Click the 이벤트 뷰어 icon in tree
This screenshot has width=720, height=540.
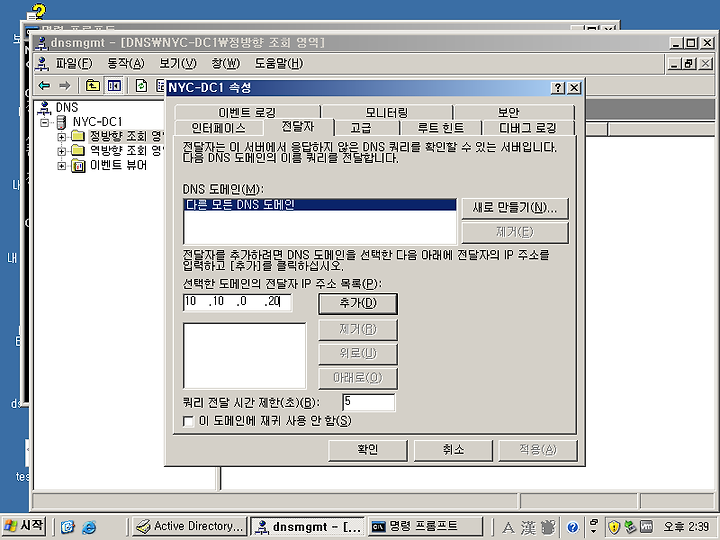coord(78,165)
